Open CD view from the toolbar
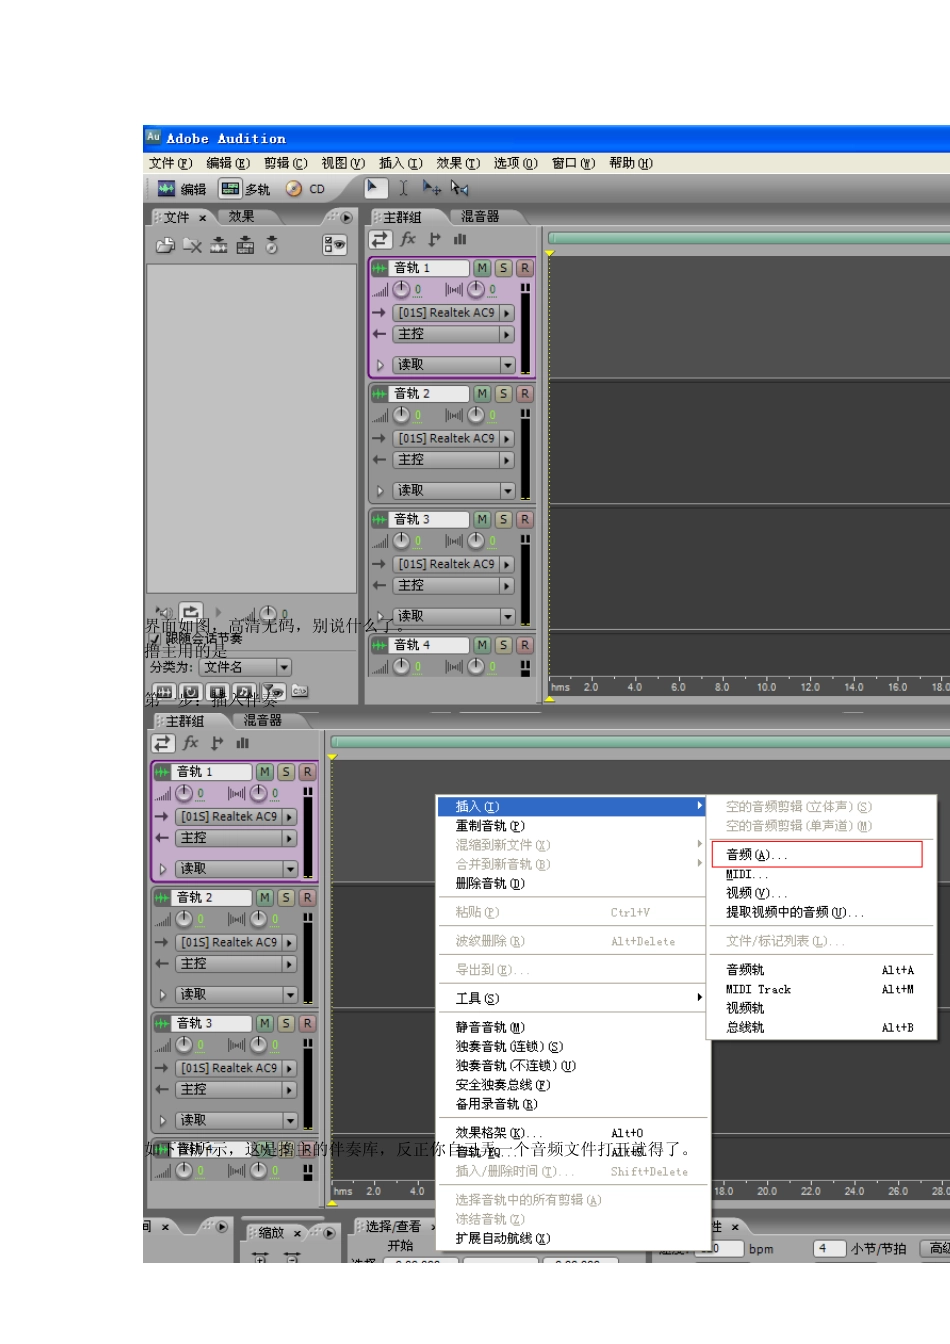 (x=305, y=189)
